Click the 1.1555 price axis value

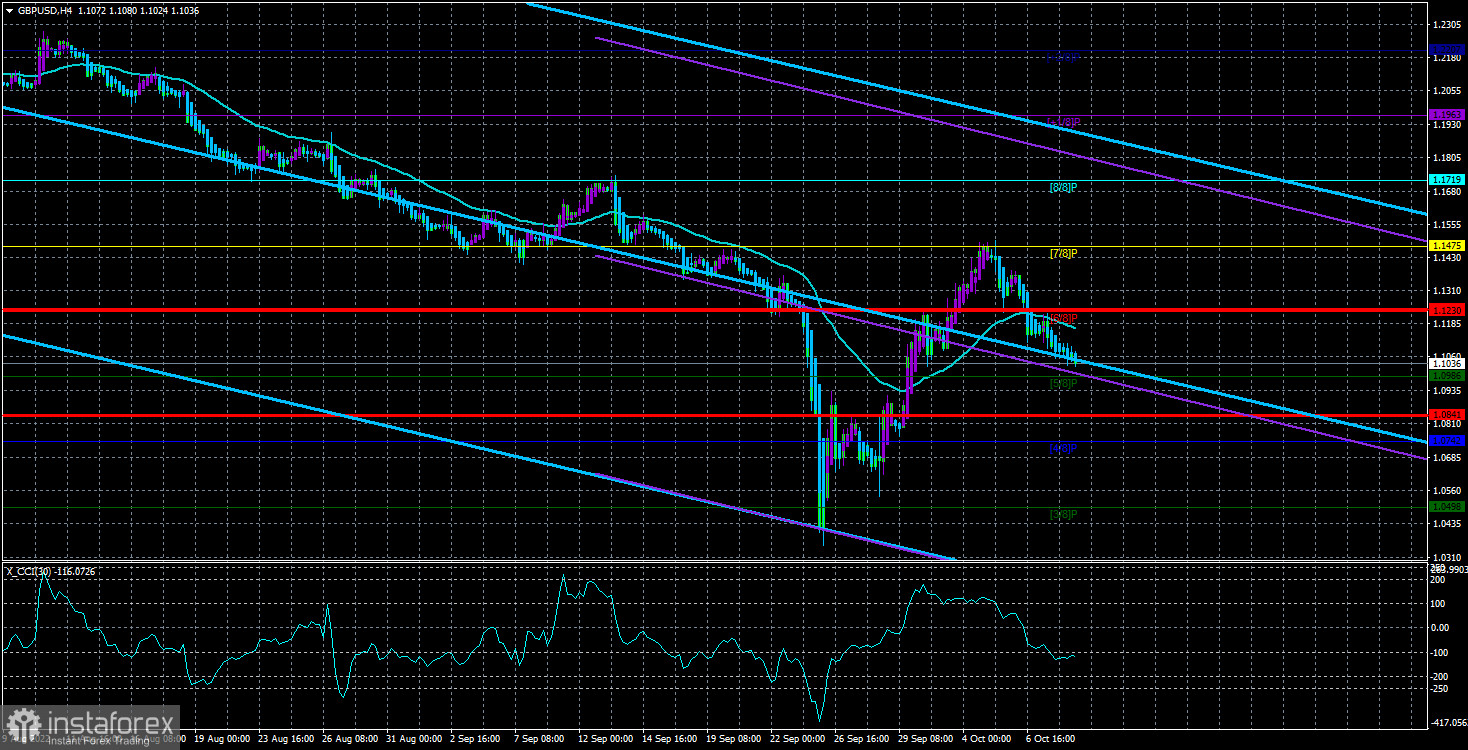click(x=1446, y=225)
